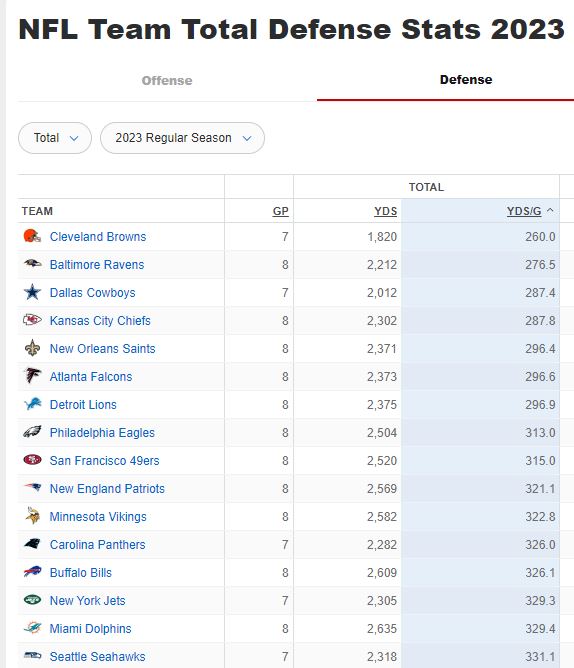Click the 2,012 total yards cell

tap(382, 293)
